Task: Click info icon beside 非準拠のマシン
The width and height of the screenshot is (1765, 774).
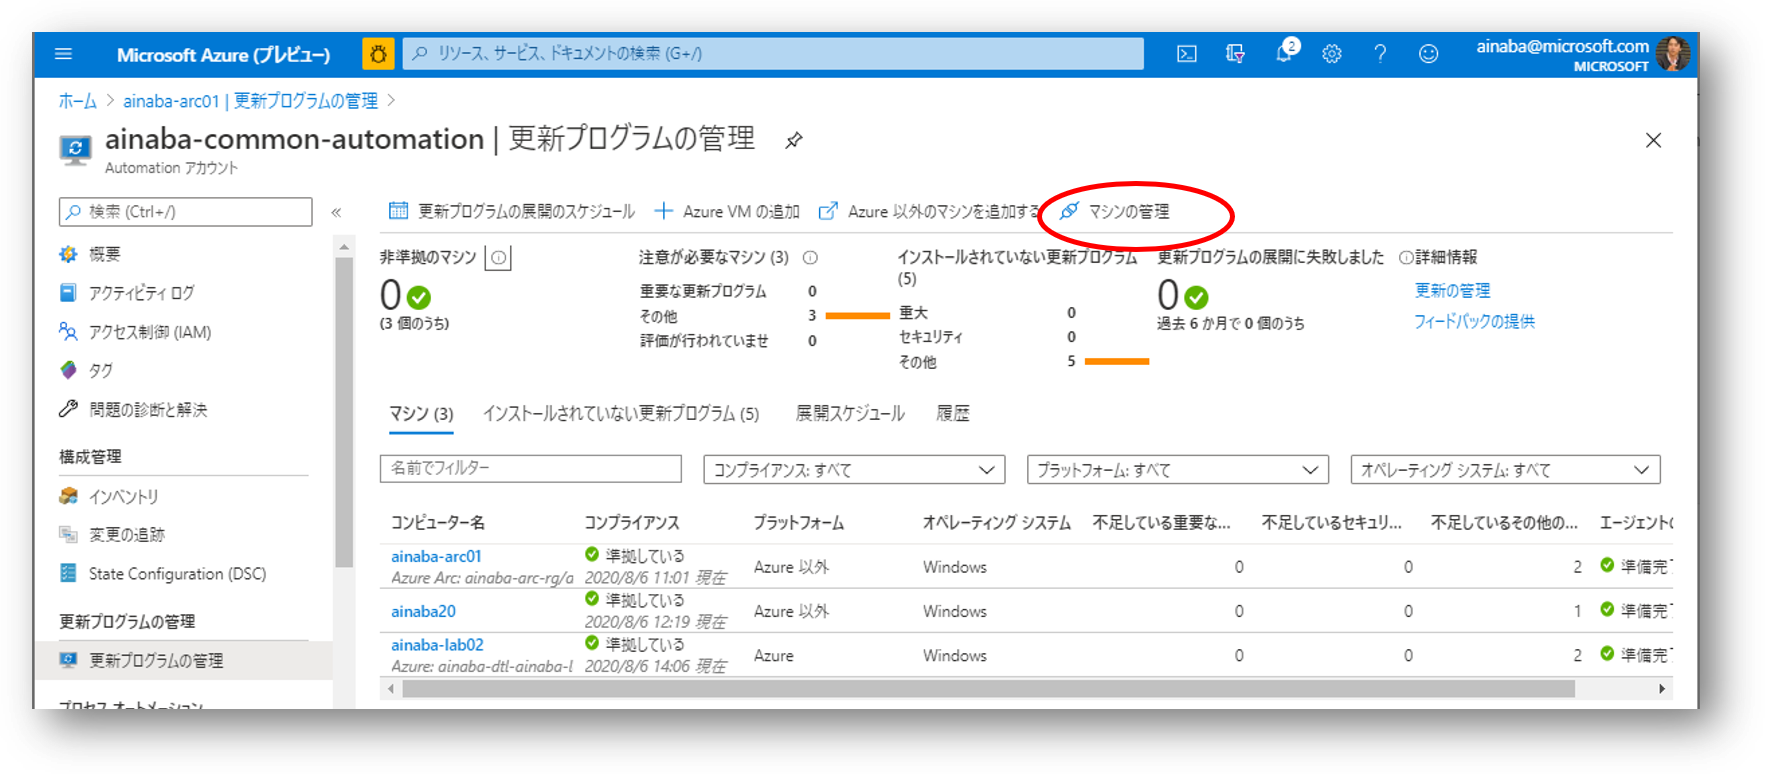Action: click(x=498, y=258)
